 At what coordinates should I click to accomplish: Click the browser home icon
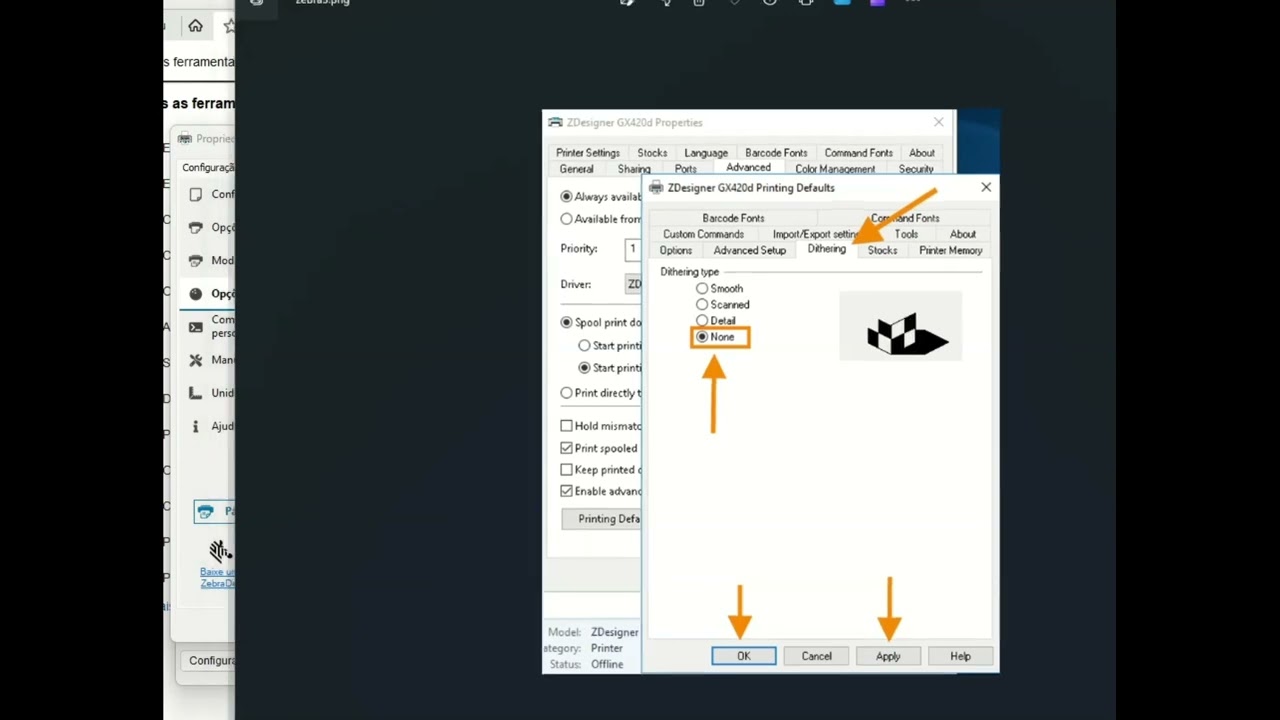tap(195, 26)
